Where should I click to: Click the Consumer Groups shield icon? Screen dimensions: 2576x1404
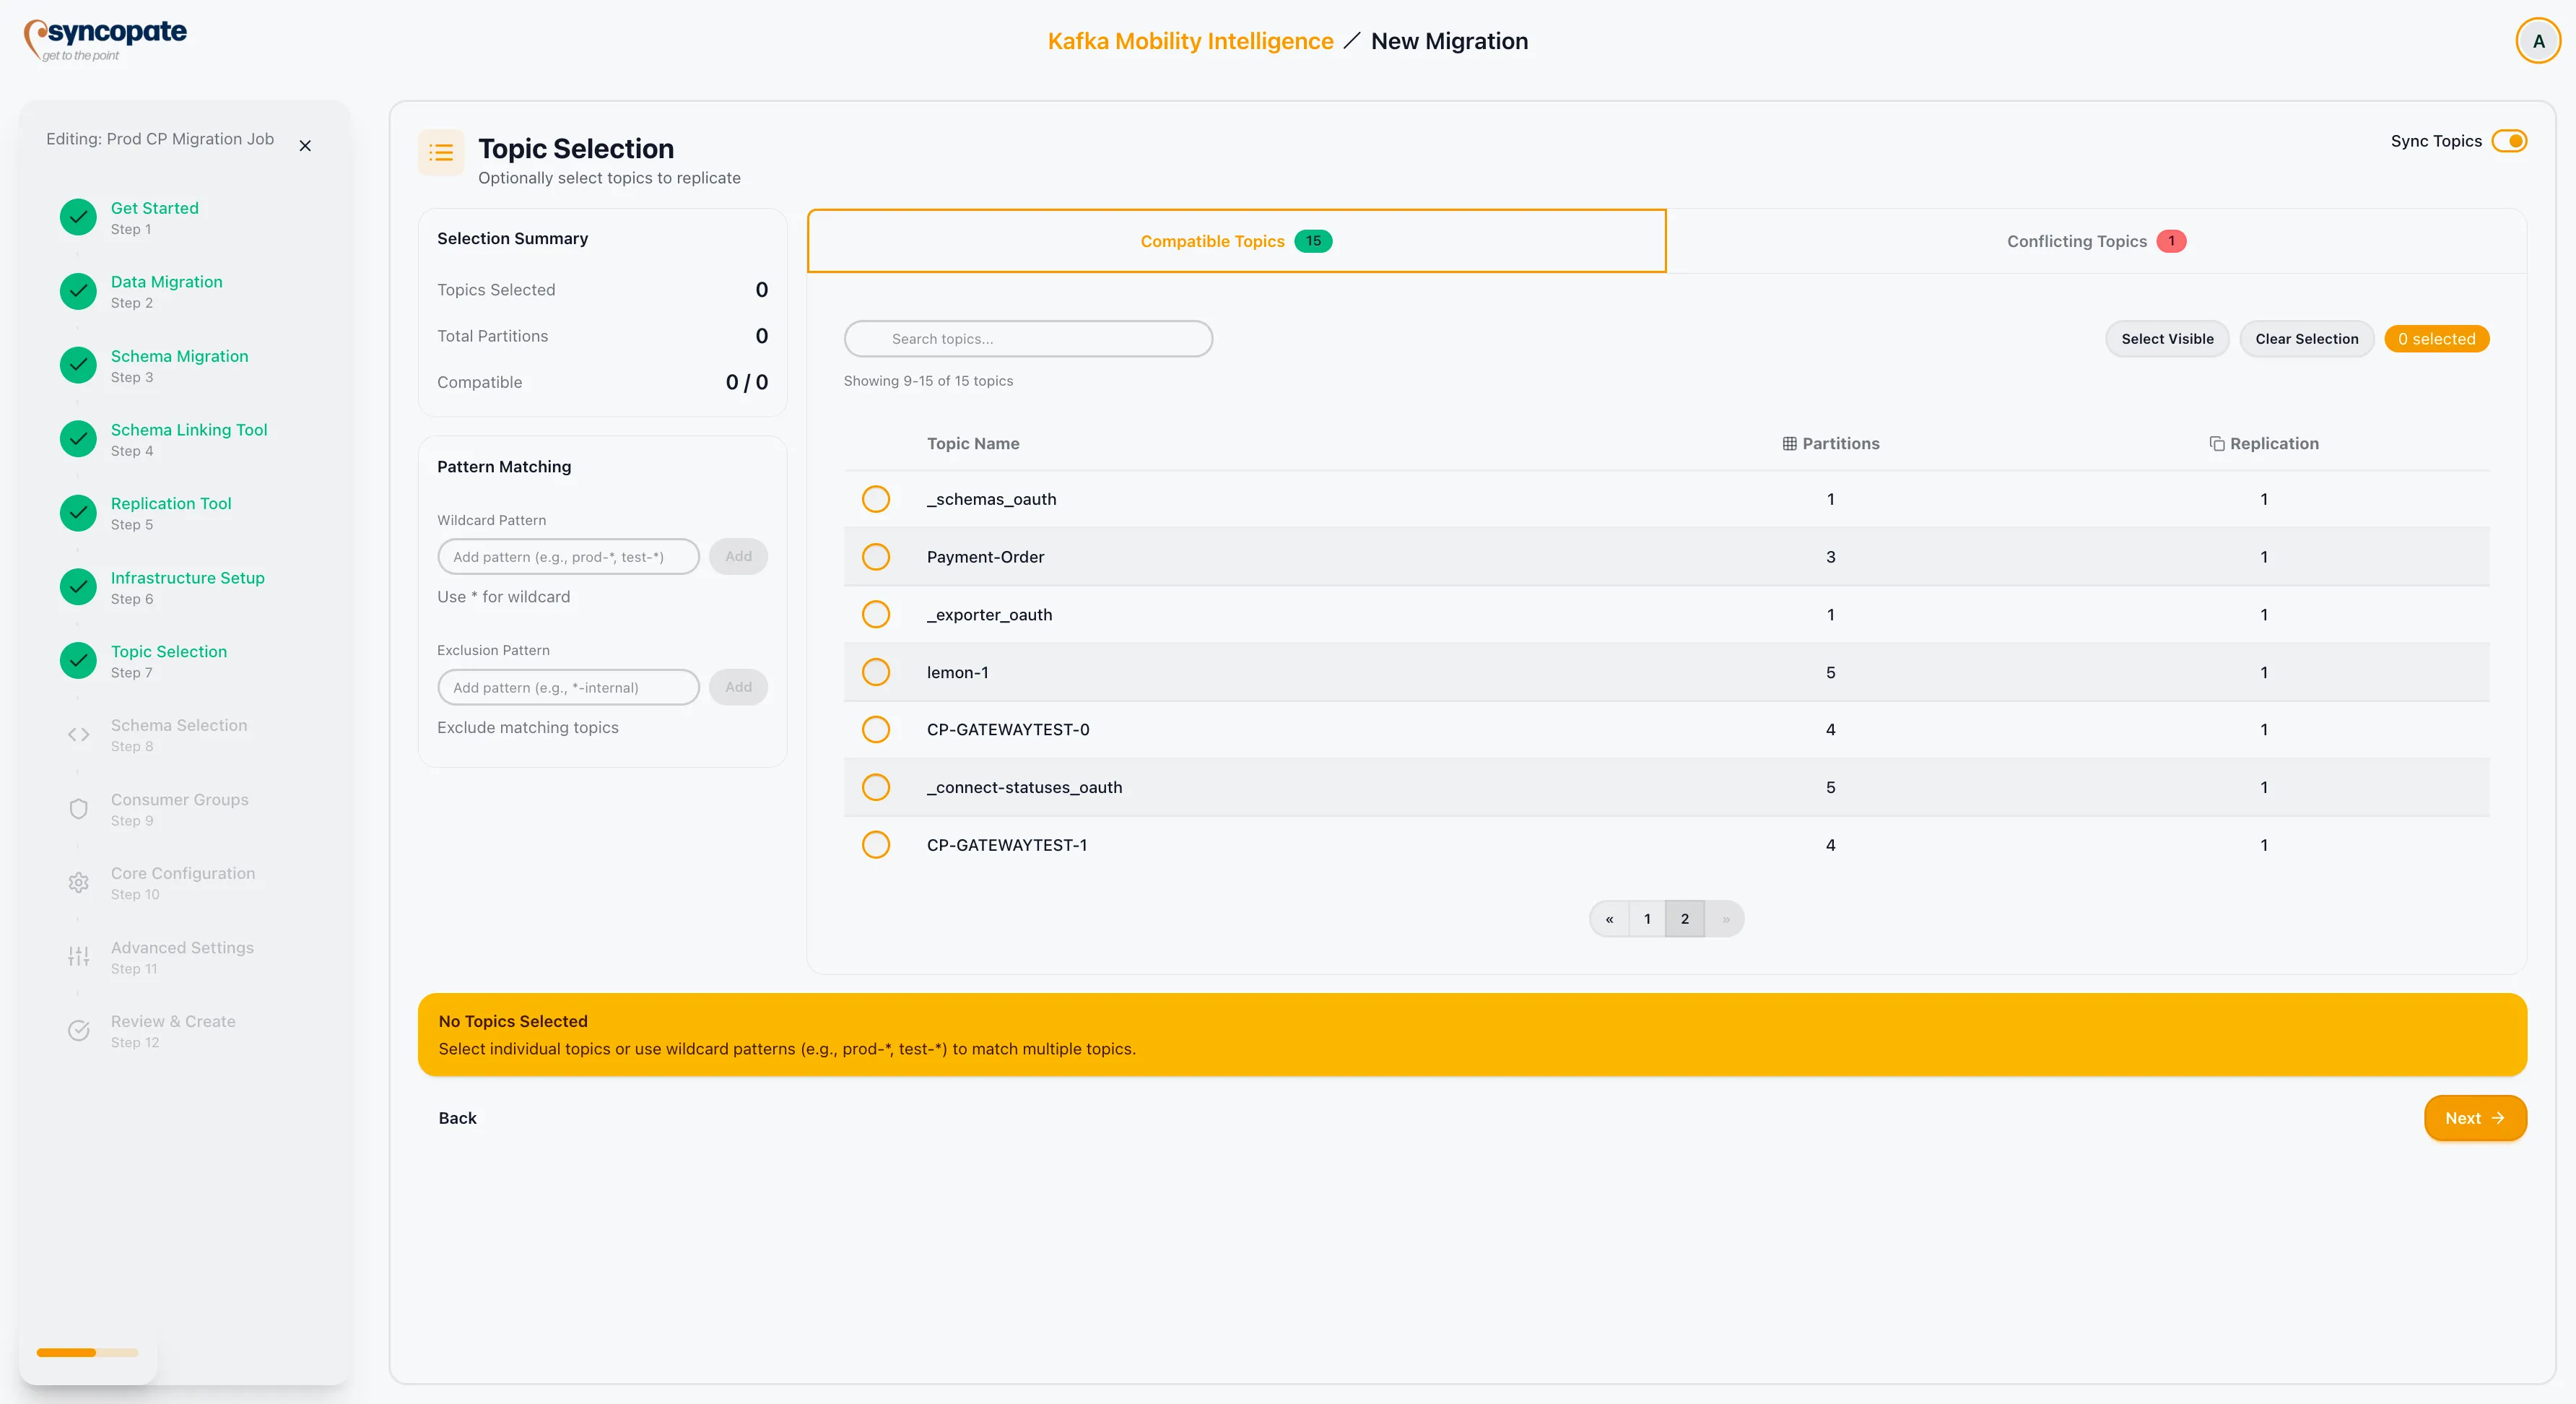[78, 809]
